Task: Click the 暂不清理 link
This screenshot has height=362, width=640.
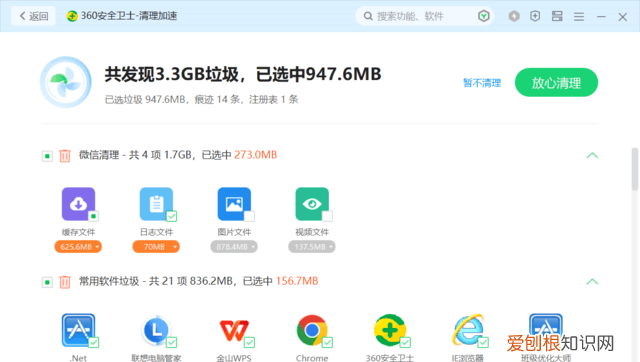Action: point(482,83)
